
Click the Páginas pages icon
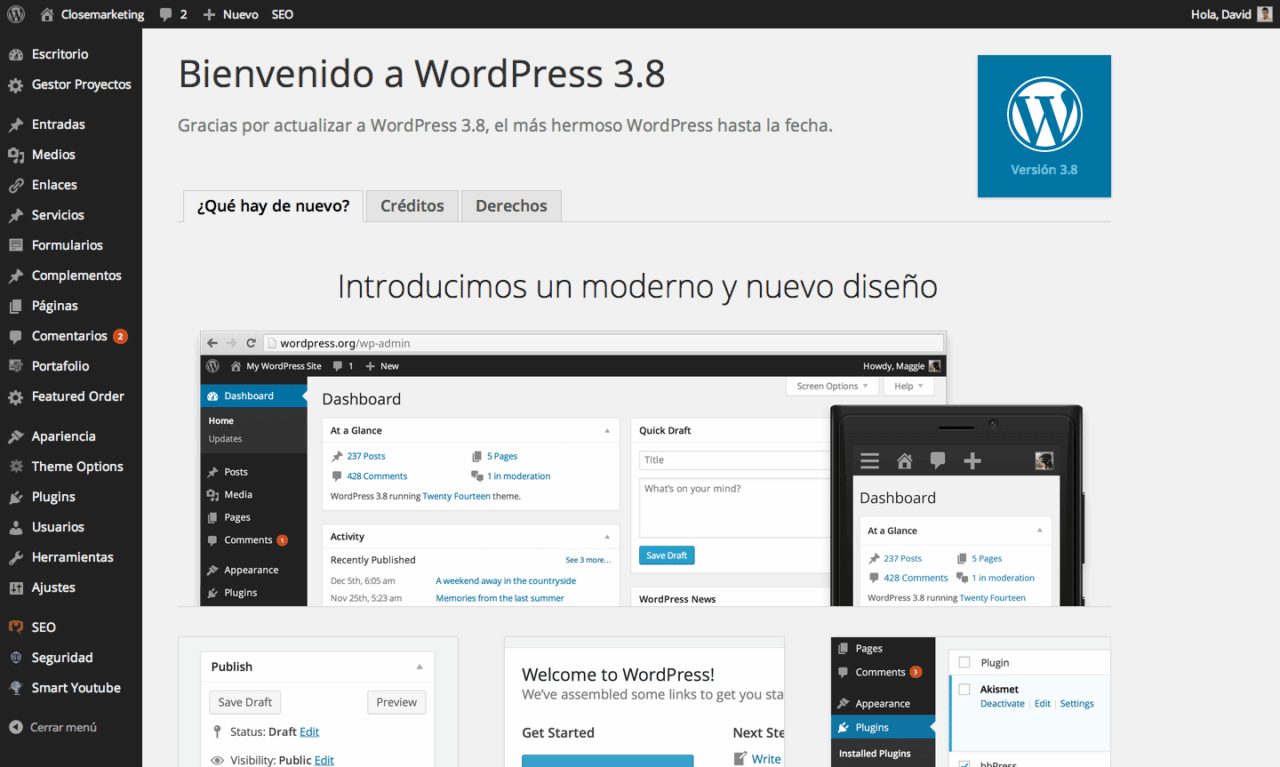tap(15, 306)
